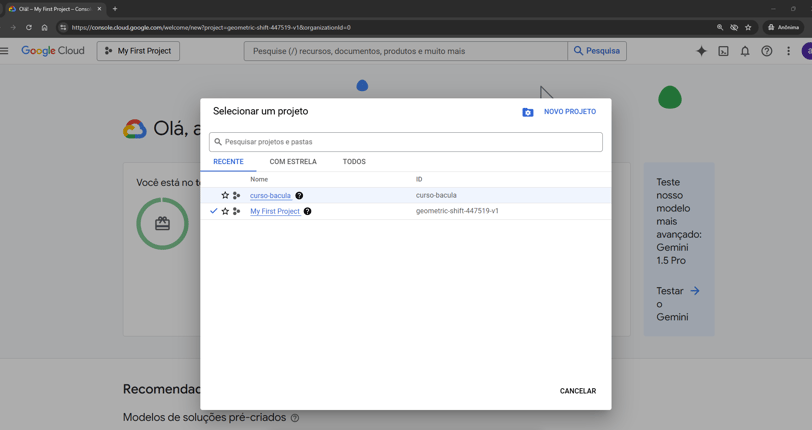
Task: Click the project type icon beside curso-bacula
Action: 236,195
